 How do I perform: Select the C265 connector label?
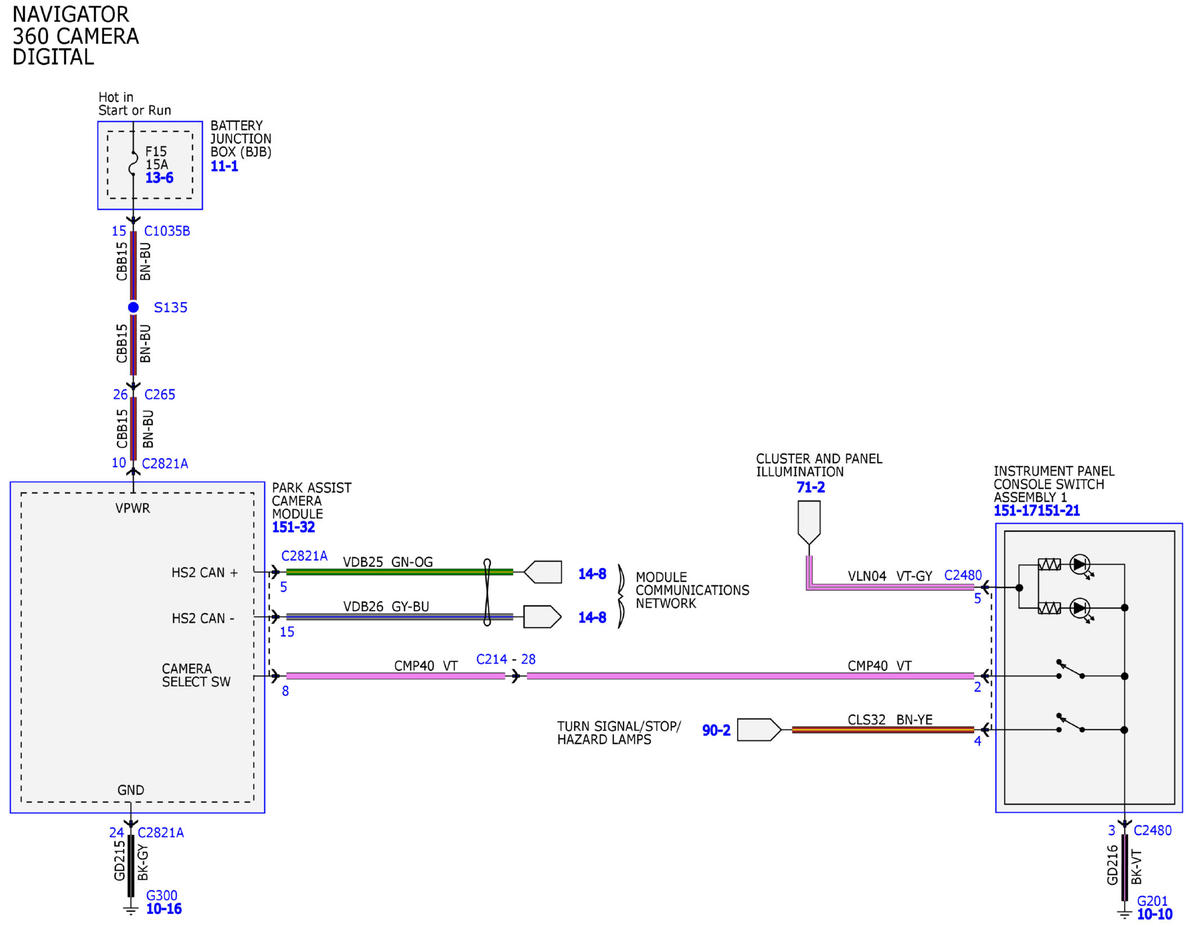click(160, 395)
